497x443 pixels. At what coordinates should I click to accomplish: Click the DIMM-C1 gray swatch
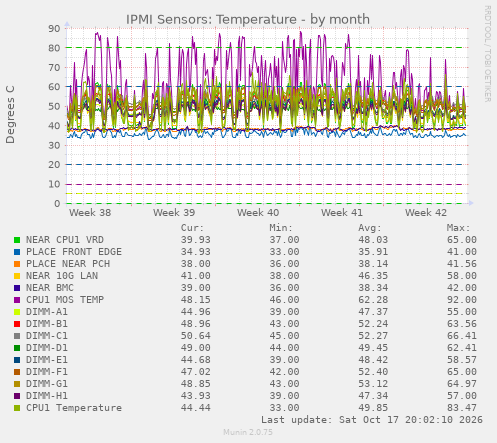[17, 336]
